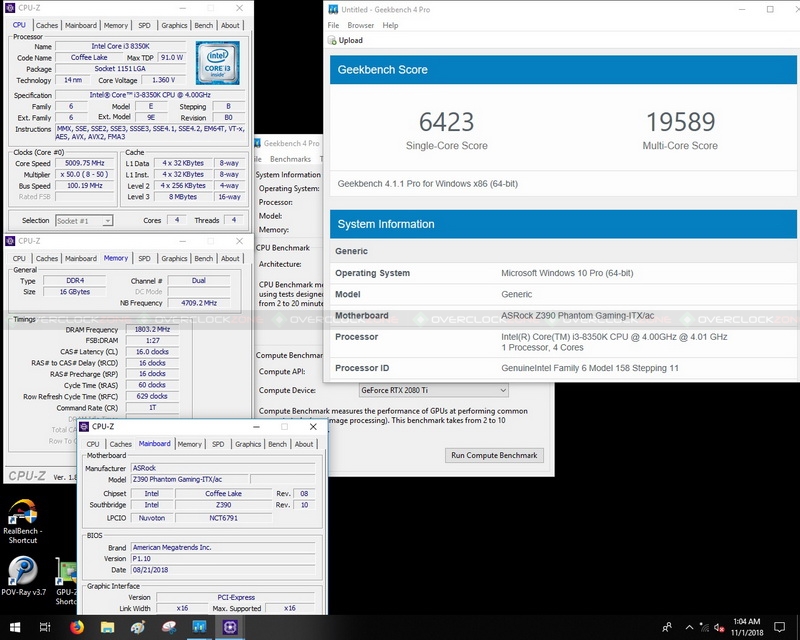This screenshot has height=640, width=800.
Task: Click the NB Frequency value 4709.2 MHz
Action: coord(199,303)
